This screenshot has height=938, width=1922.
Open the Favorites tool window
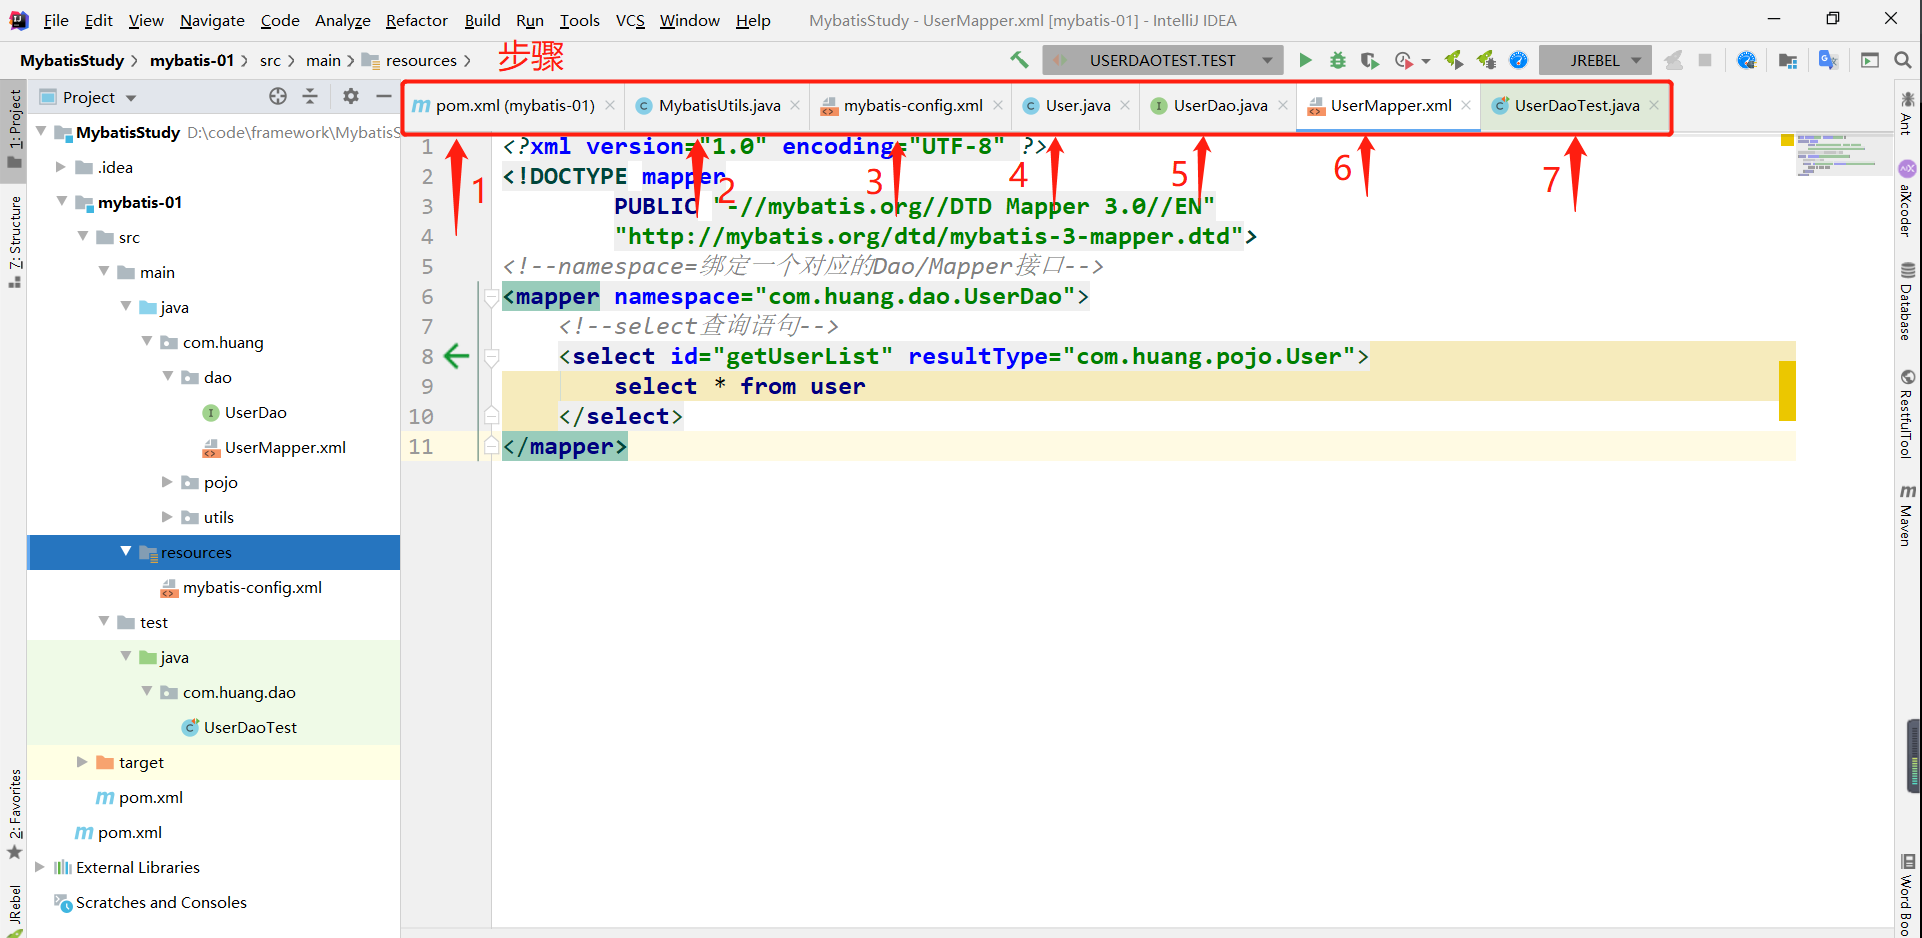click(x=14, y=815)
